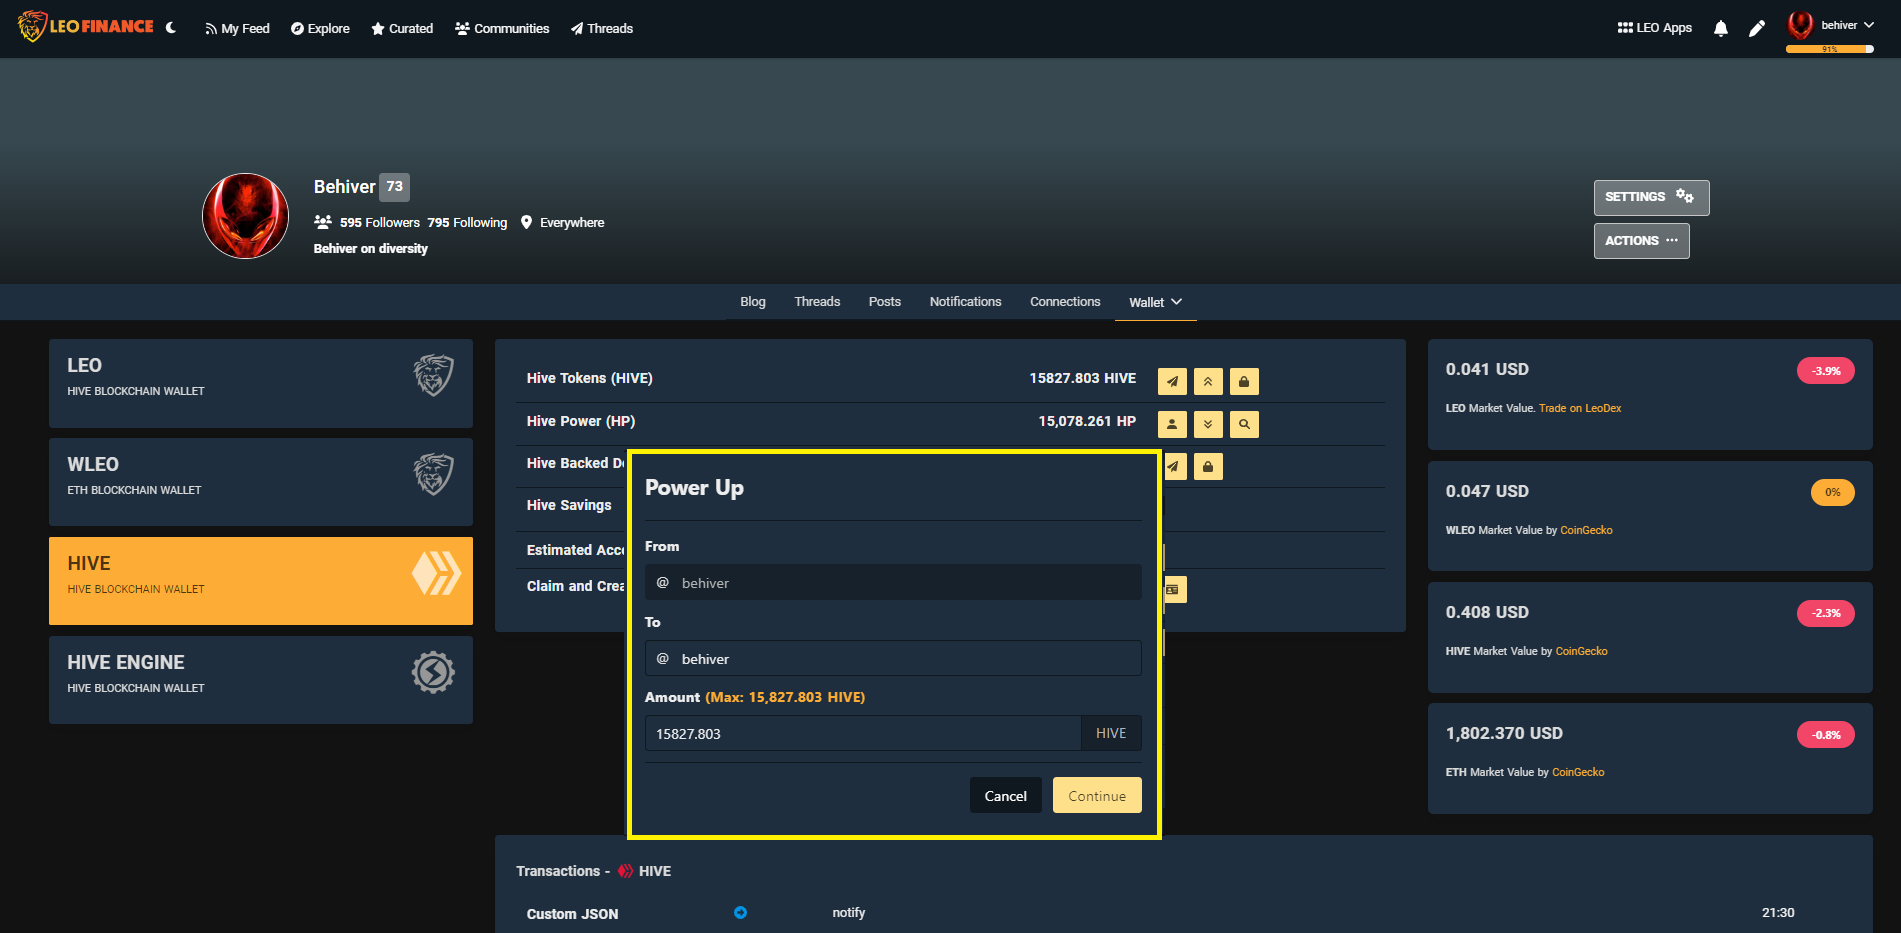The image size is (1901, 933).
Task: Click the lock icon for Hive Tokens
Action: (x=1244, y=381)
